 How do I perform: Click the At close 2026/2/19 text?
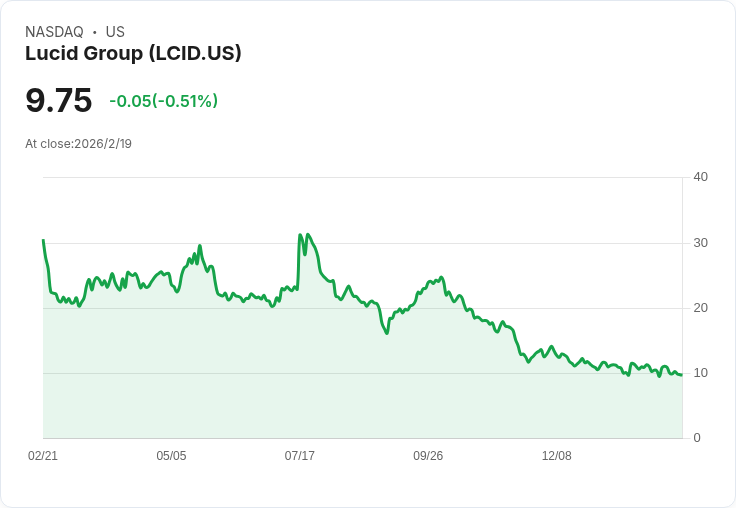pyautogui.click(x=78, y=144)
